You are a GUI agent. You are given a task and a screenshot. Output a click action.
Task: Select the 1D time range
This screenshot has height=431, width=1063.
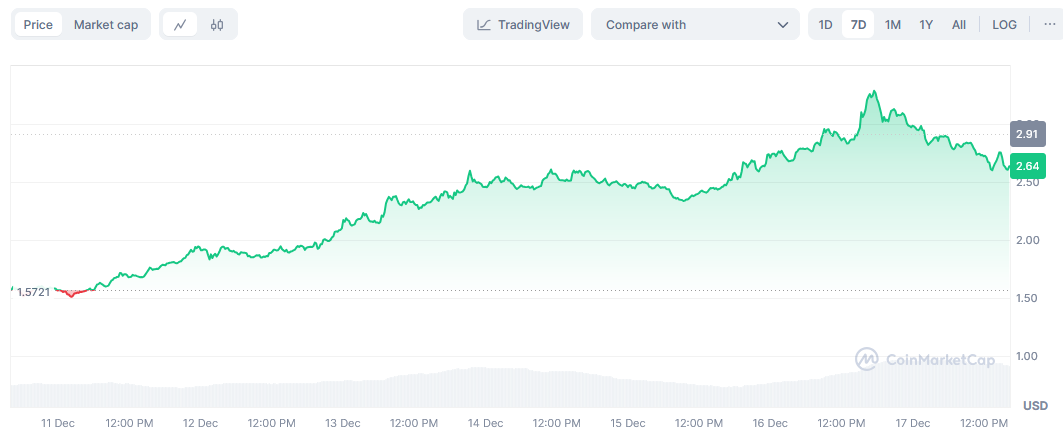826,25
